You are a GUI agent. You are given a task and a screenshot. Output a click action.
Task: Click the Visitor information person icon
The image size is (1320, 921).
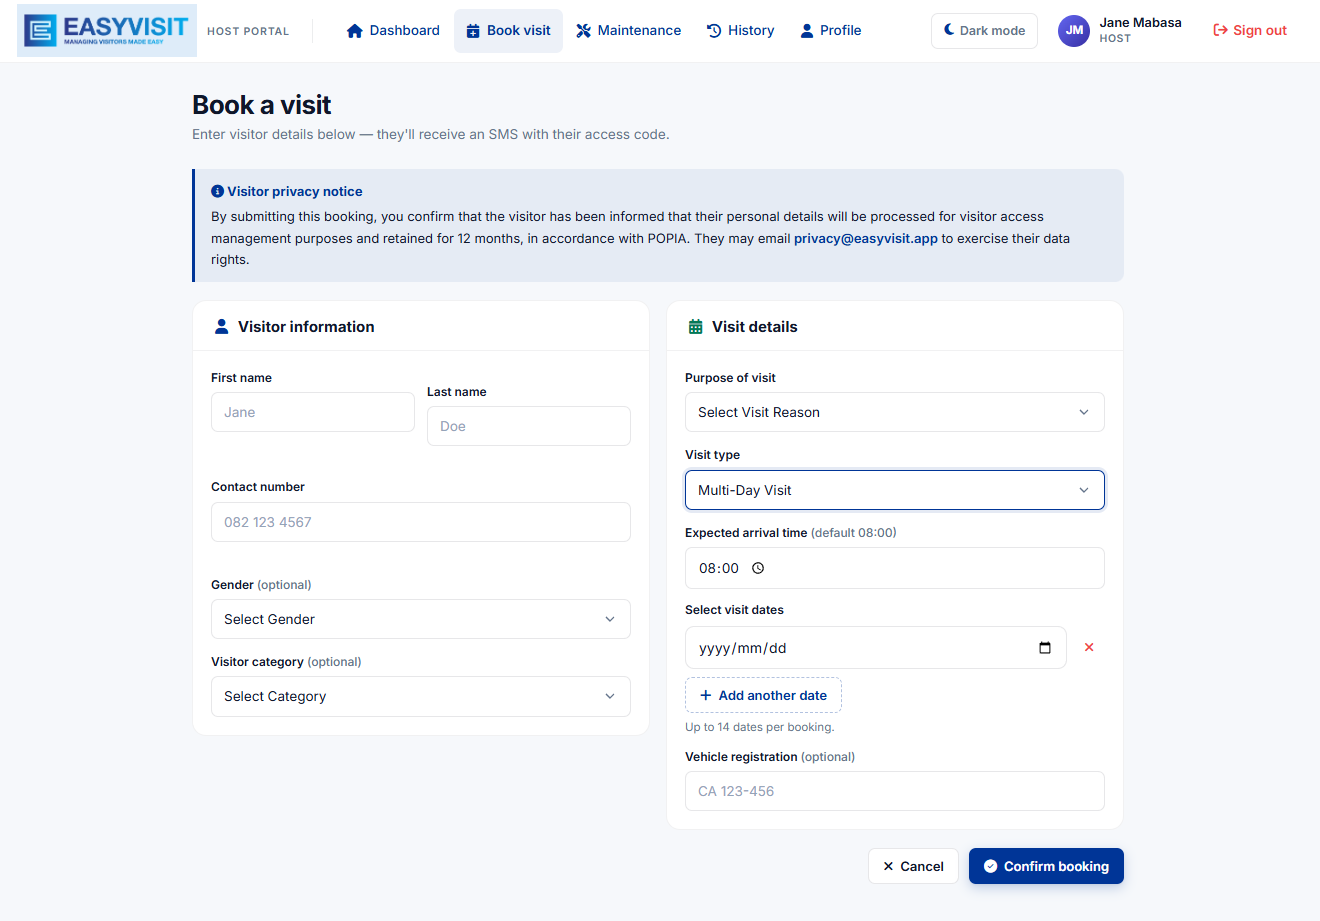tap(222, 327)
